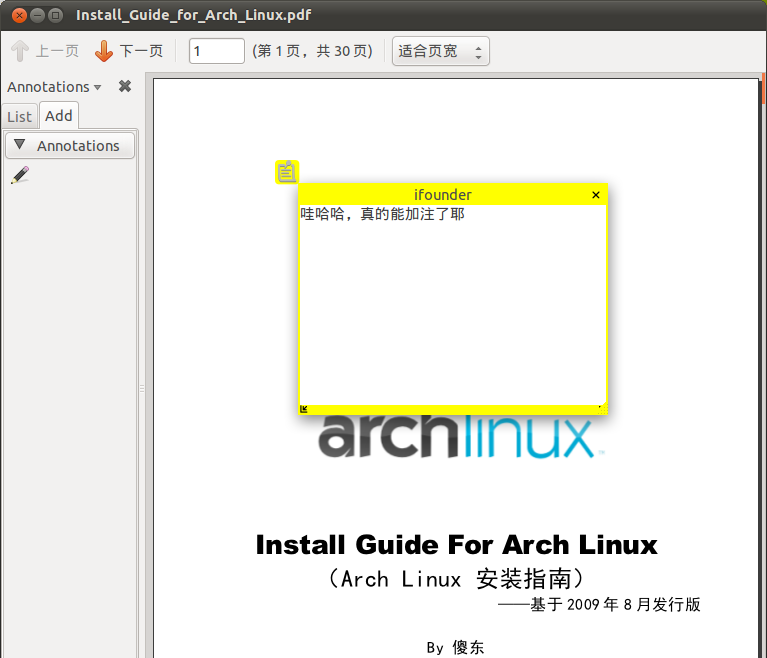Click the page number input field
Screen dimensions: 767x658
pyautogui.click(x=217, y=51)
